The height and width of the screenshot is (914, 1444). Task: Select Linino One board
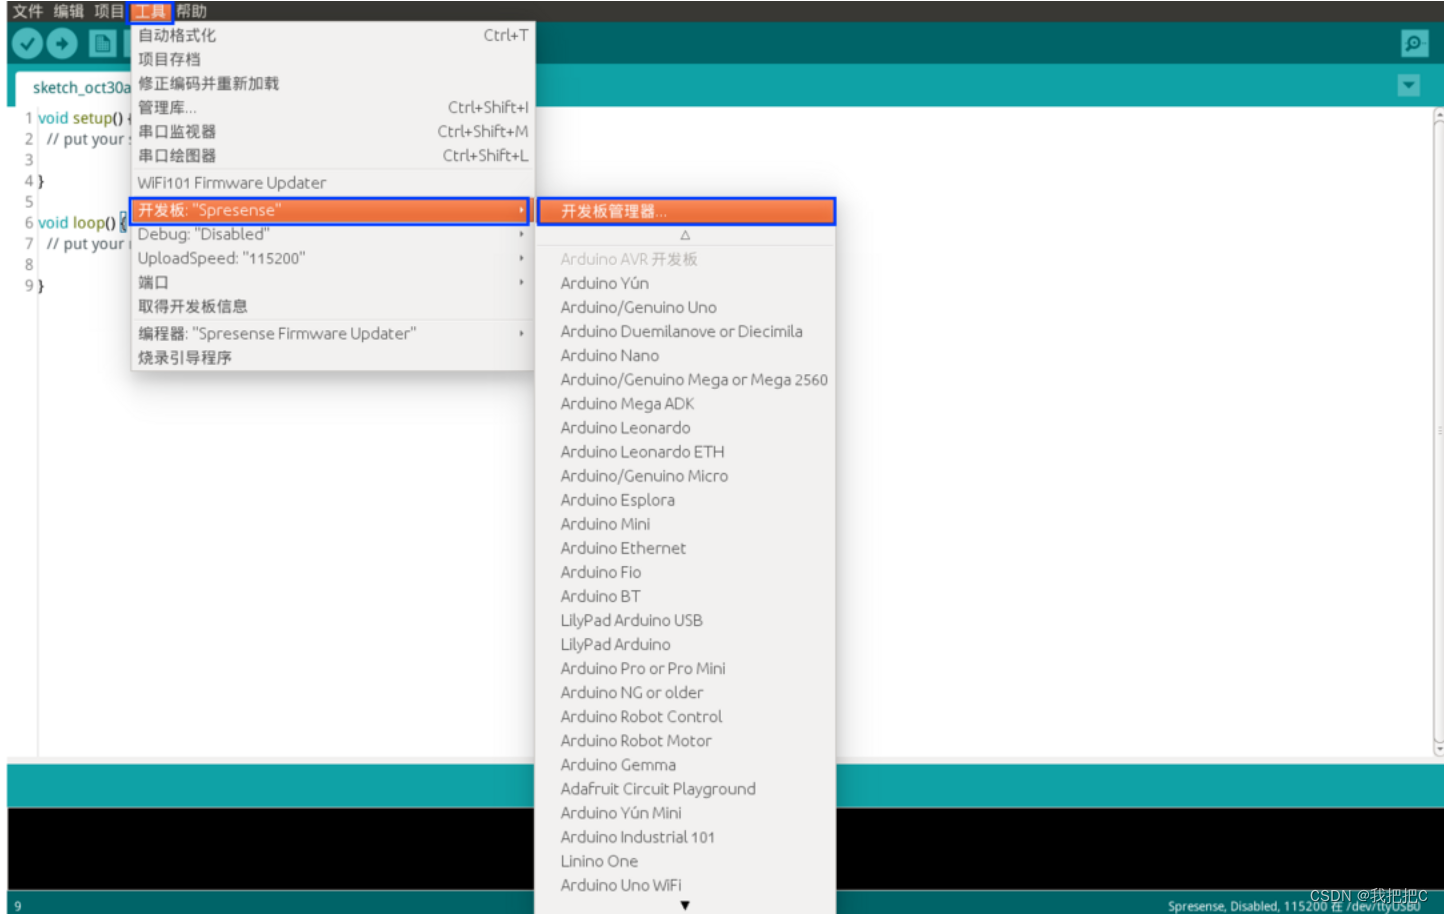click(685, 861)
